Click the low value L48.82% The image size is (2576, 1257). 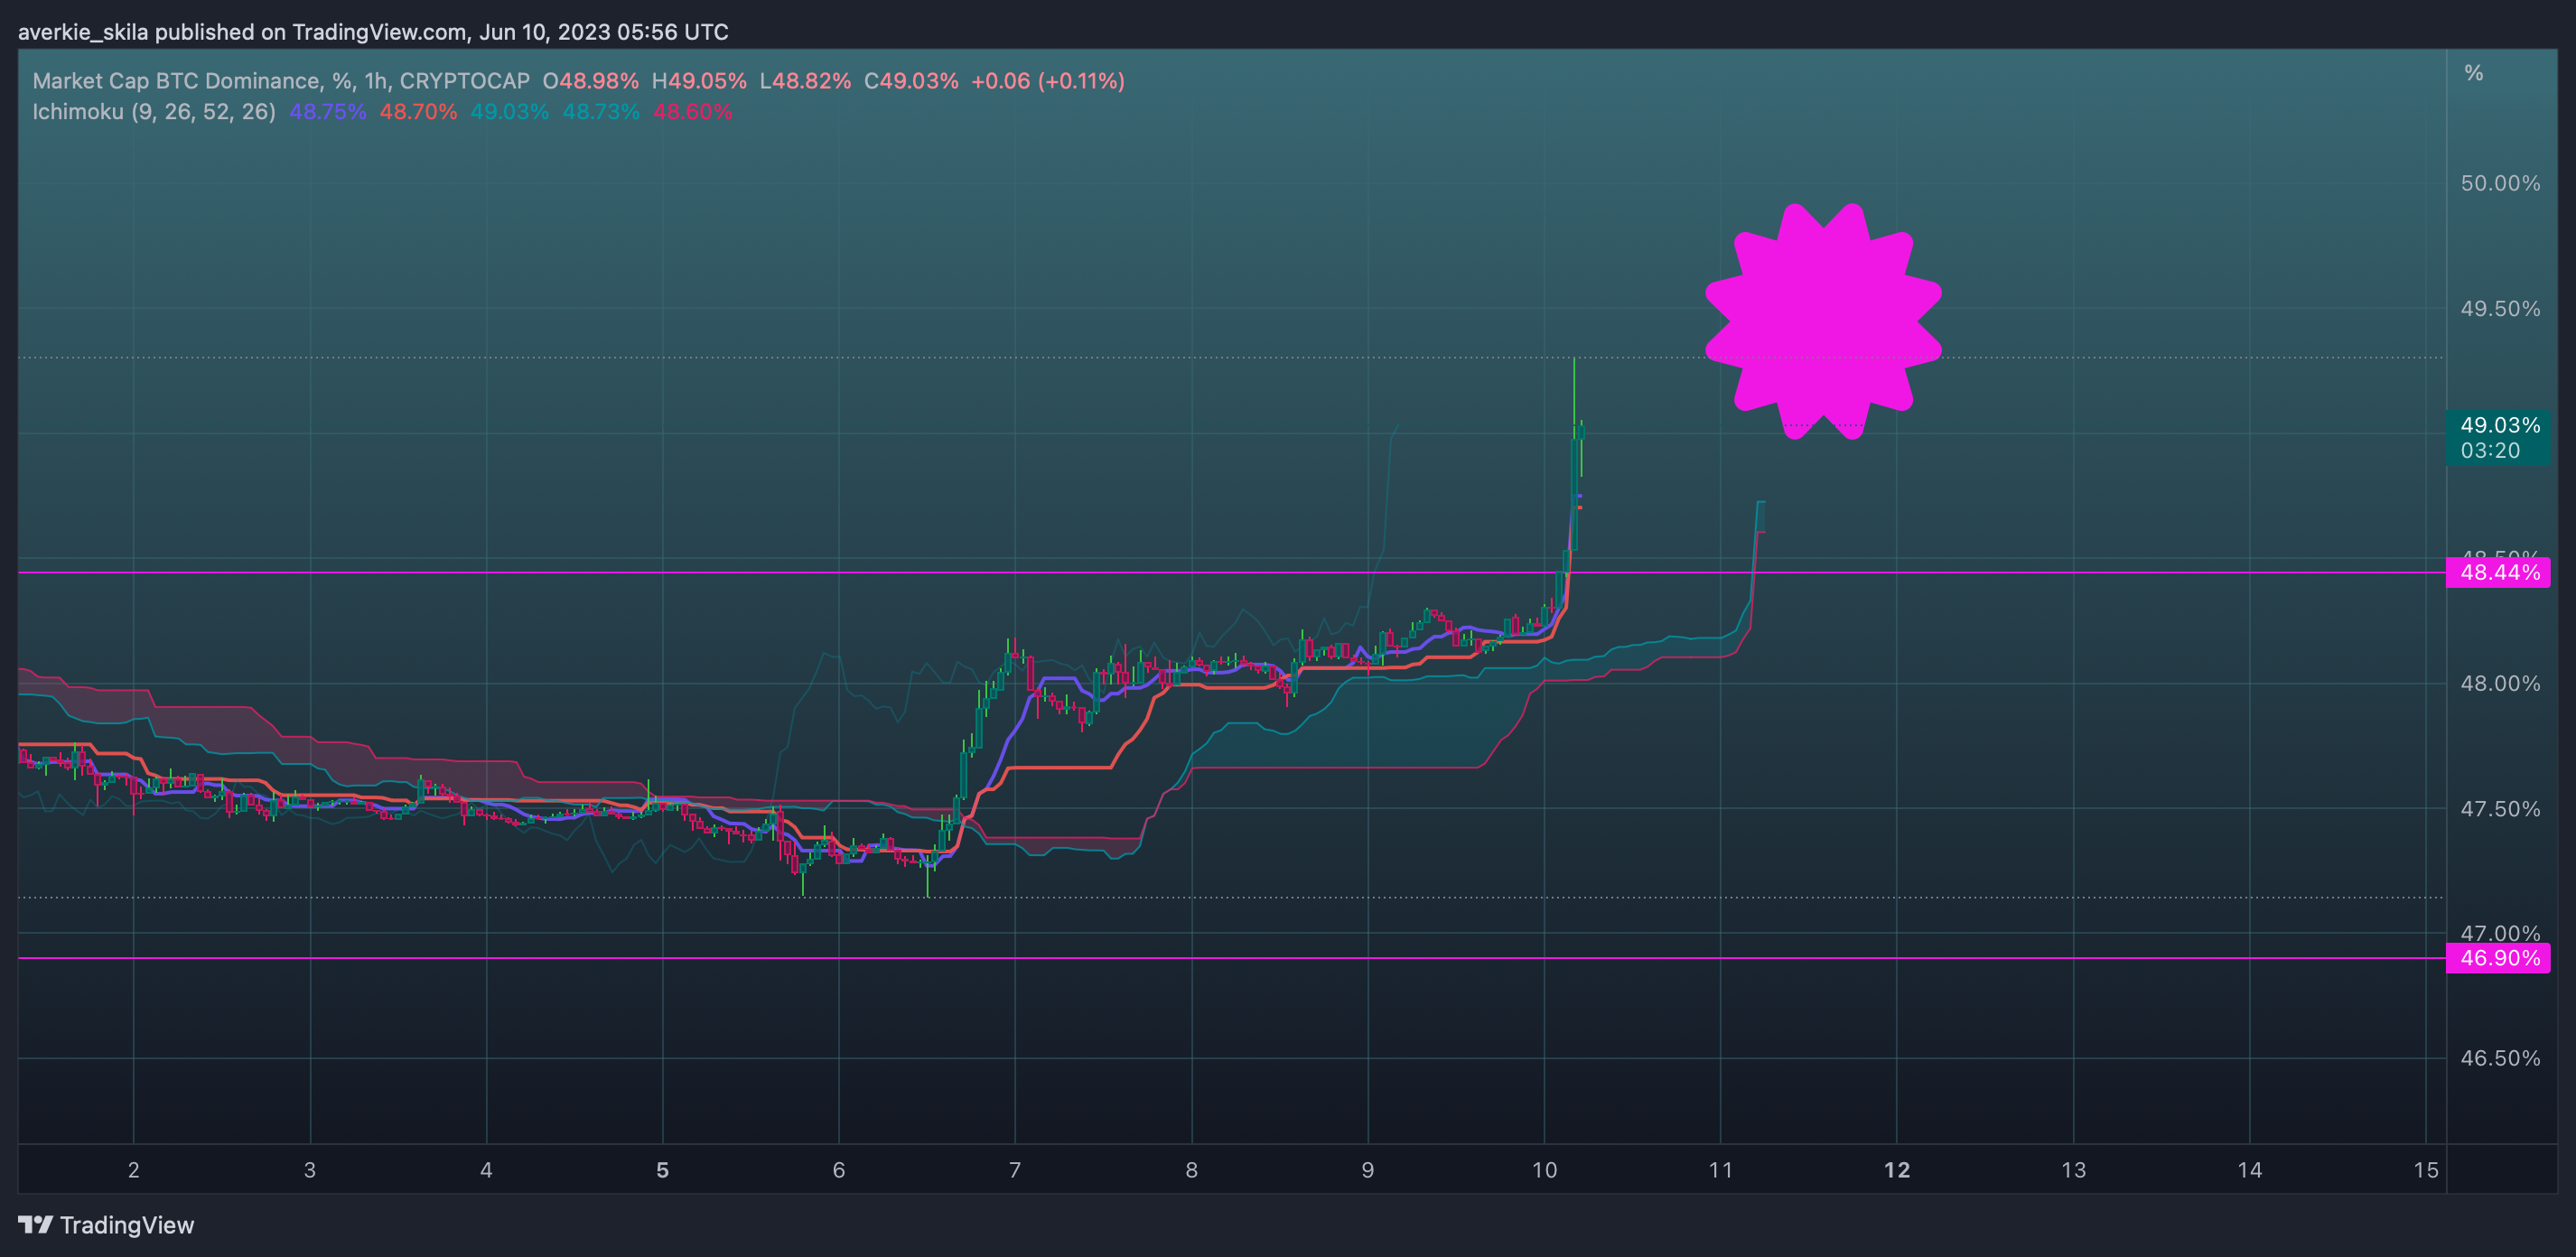click(x=805, y=81)
